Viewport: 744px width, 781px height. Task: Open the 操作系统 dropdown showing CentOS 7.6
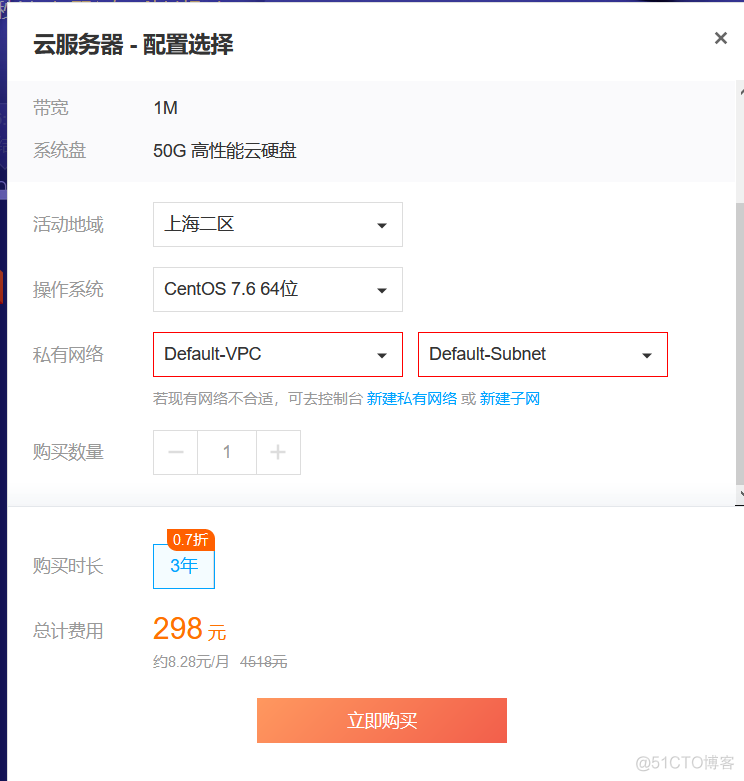[x=277, y=289]
